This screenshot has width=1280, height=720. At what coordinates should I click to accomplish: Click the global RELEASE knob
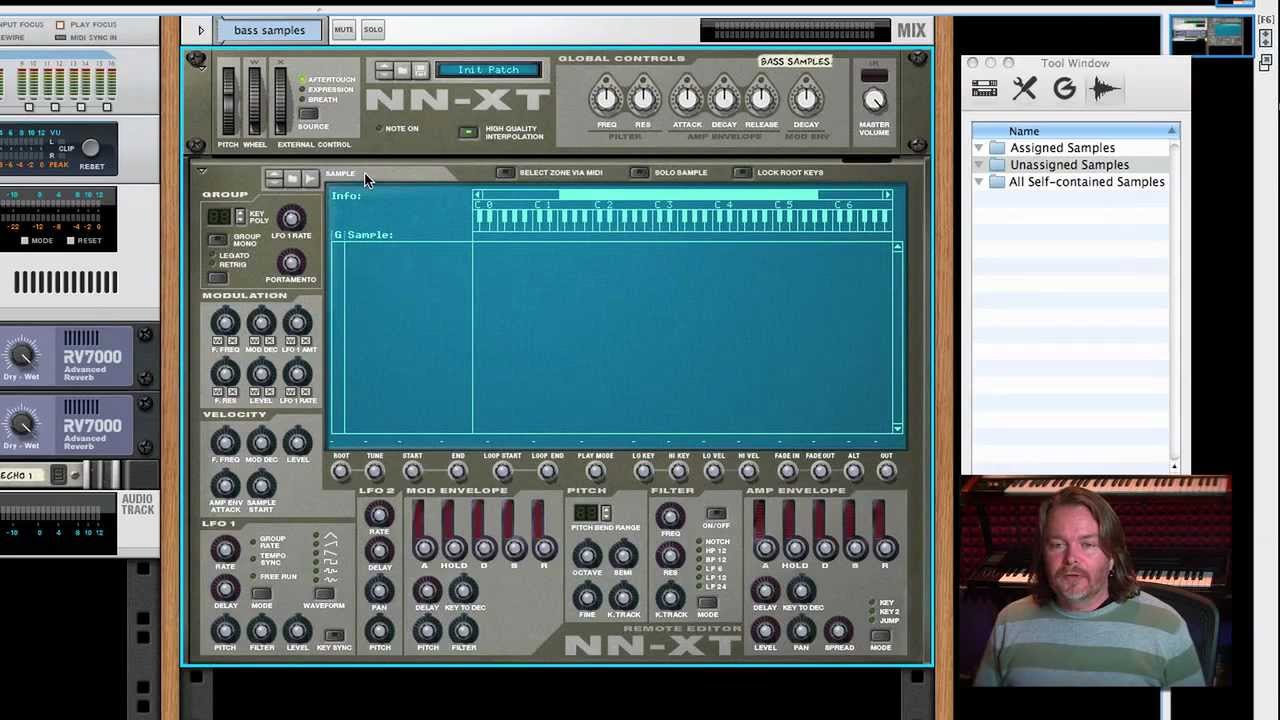tap(760, 99)
